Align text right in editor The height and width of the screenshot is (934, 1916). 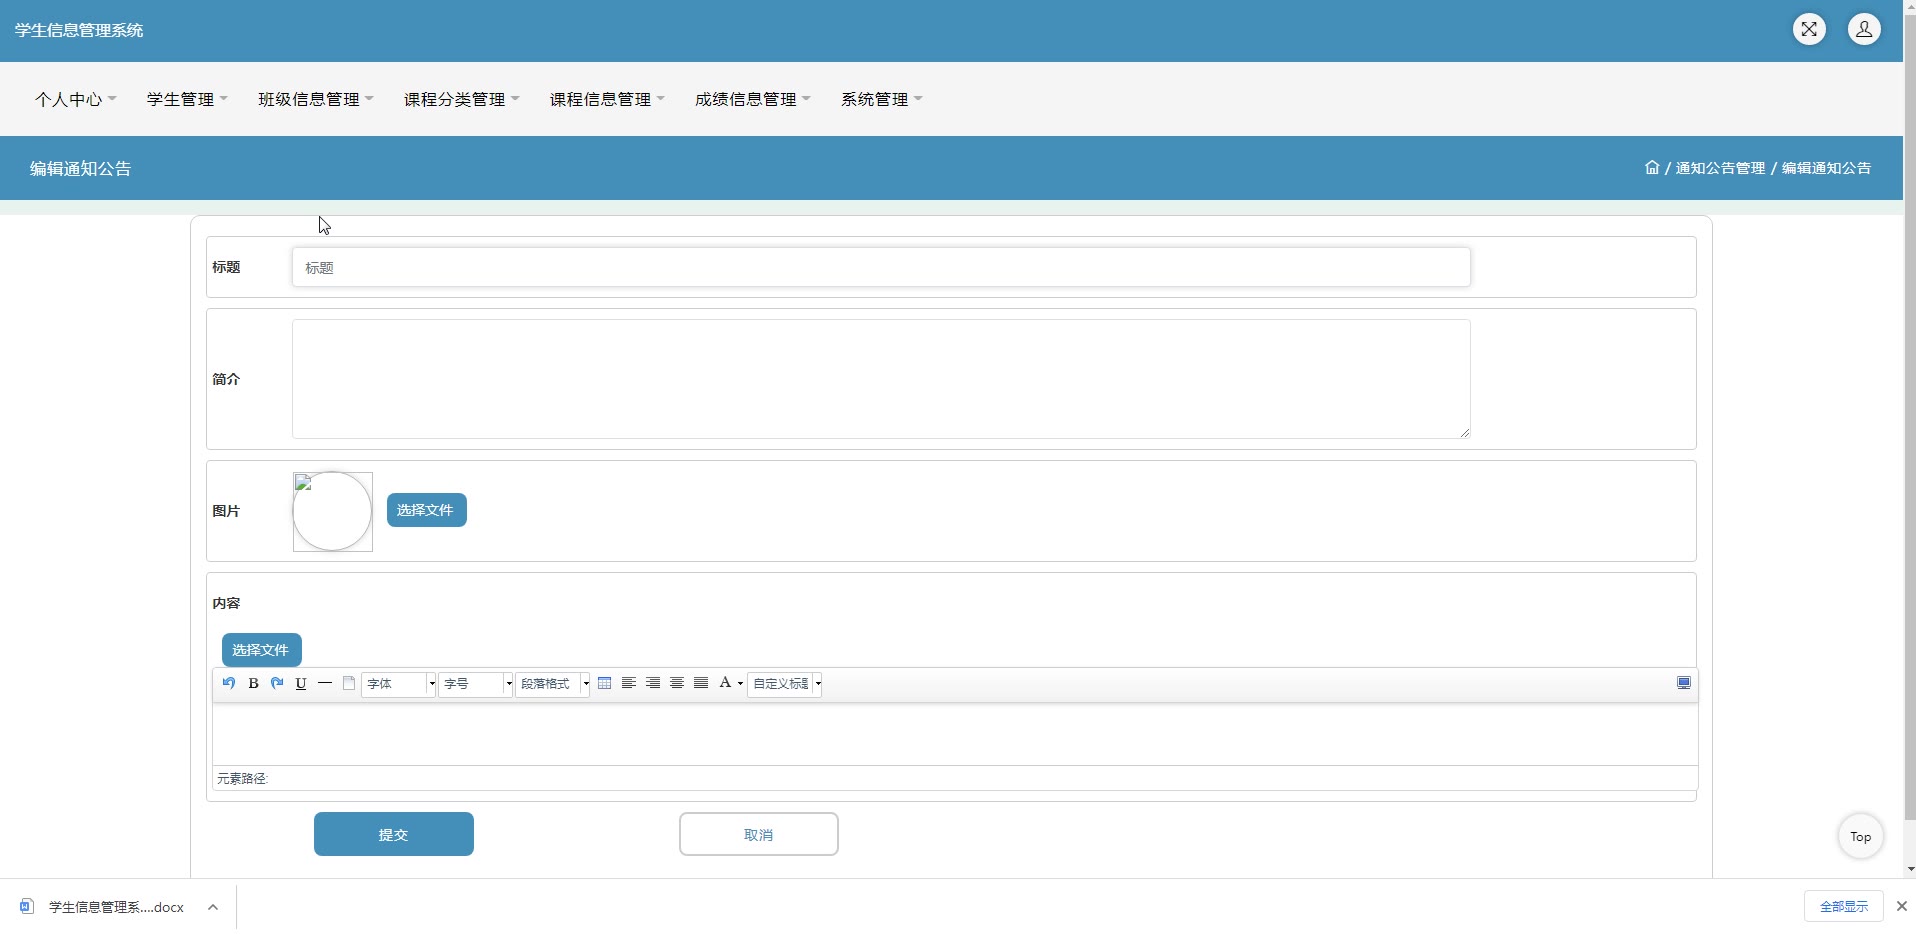tap(653, 683)
